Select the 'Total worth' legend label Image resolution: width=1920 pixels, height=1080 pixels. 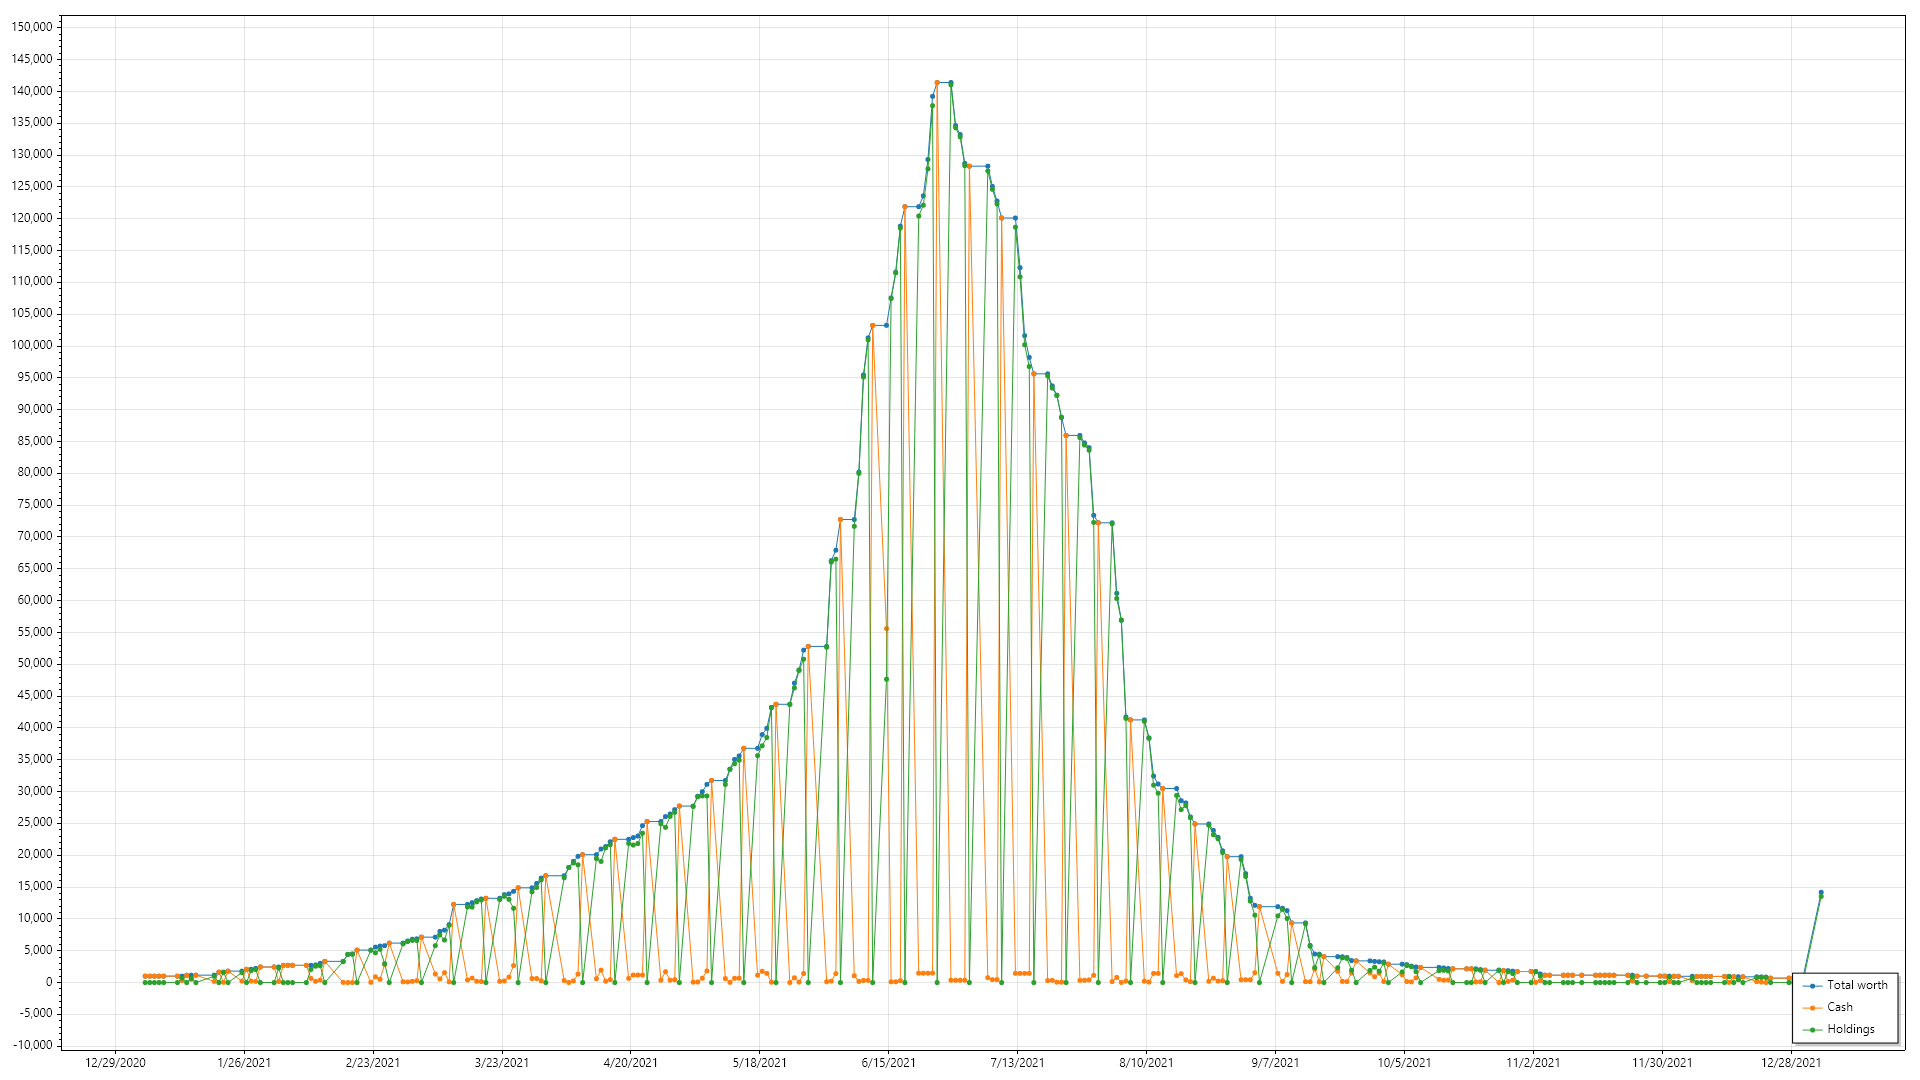tap(1857, 985)
